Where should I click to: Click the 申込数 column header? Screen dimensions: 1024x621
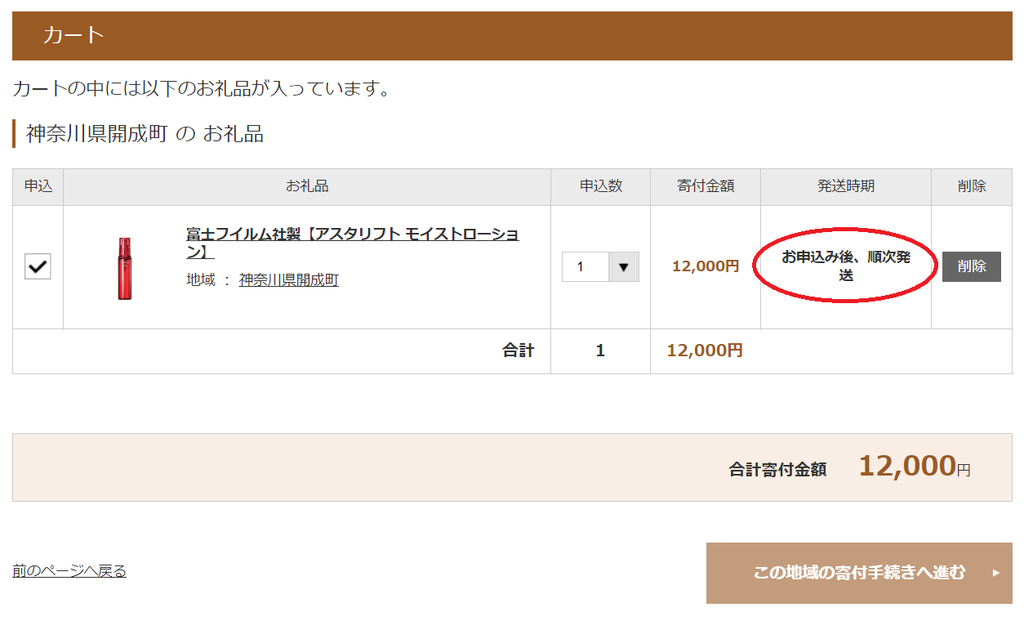[601, 186]
